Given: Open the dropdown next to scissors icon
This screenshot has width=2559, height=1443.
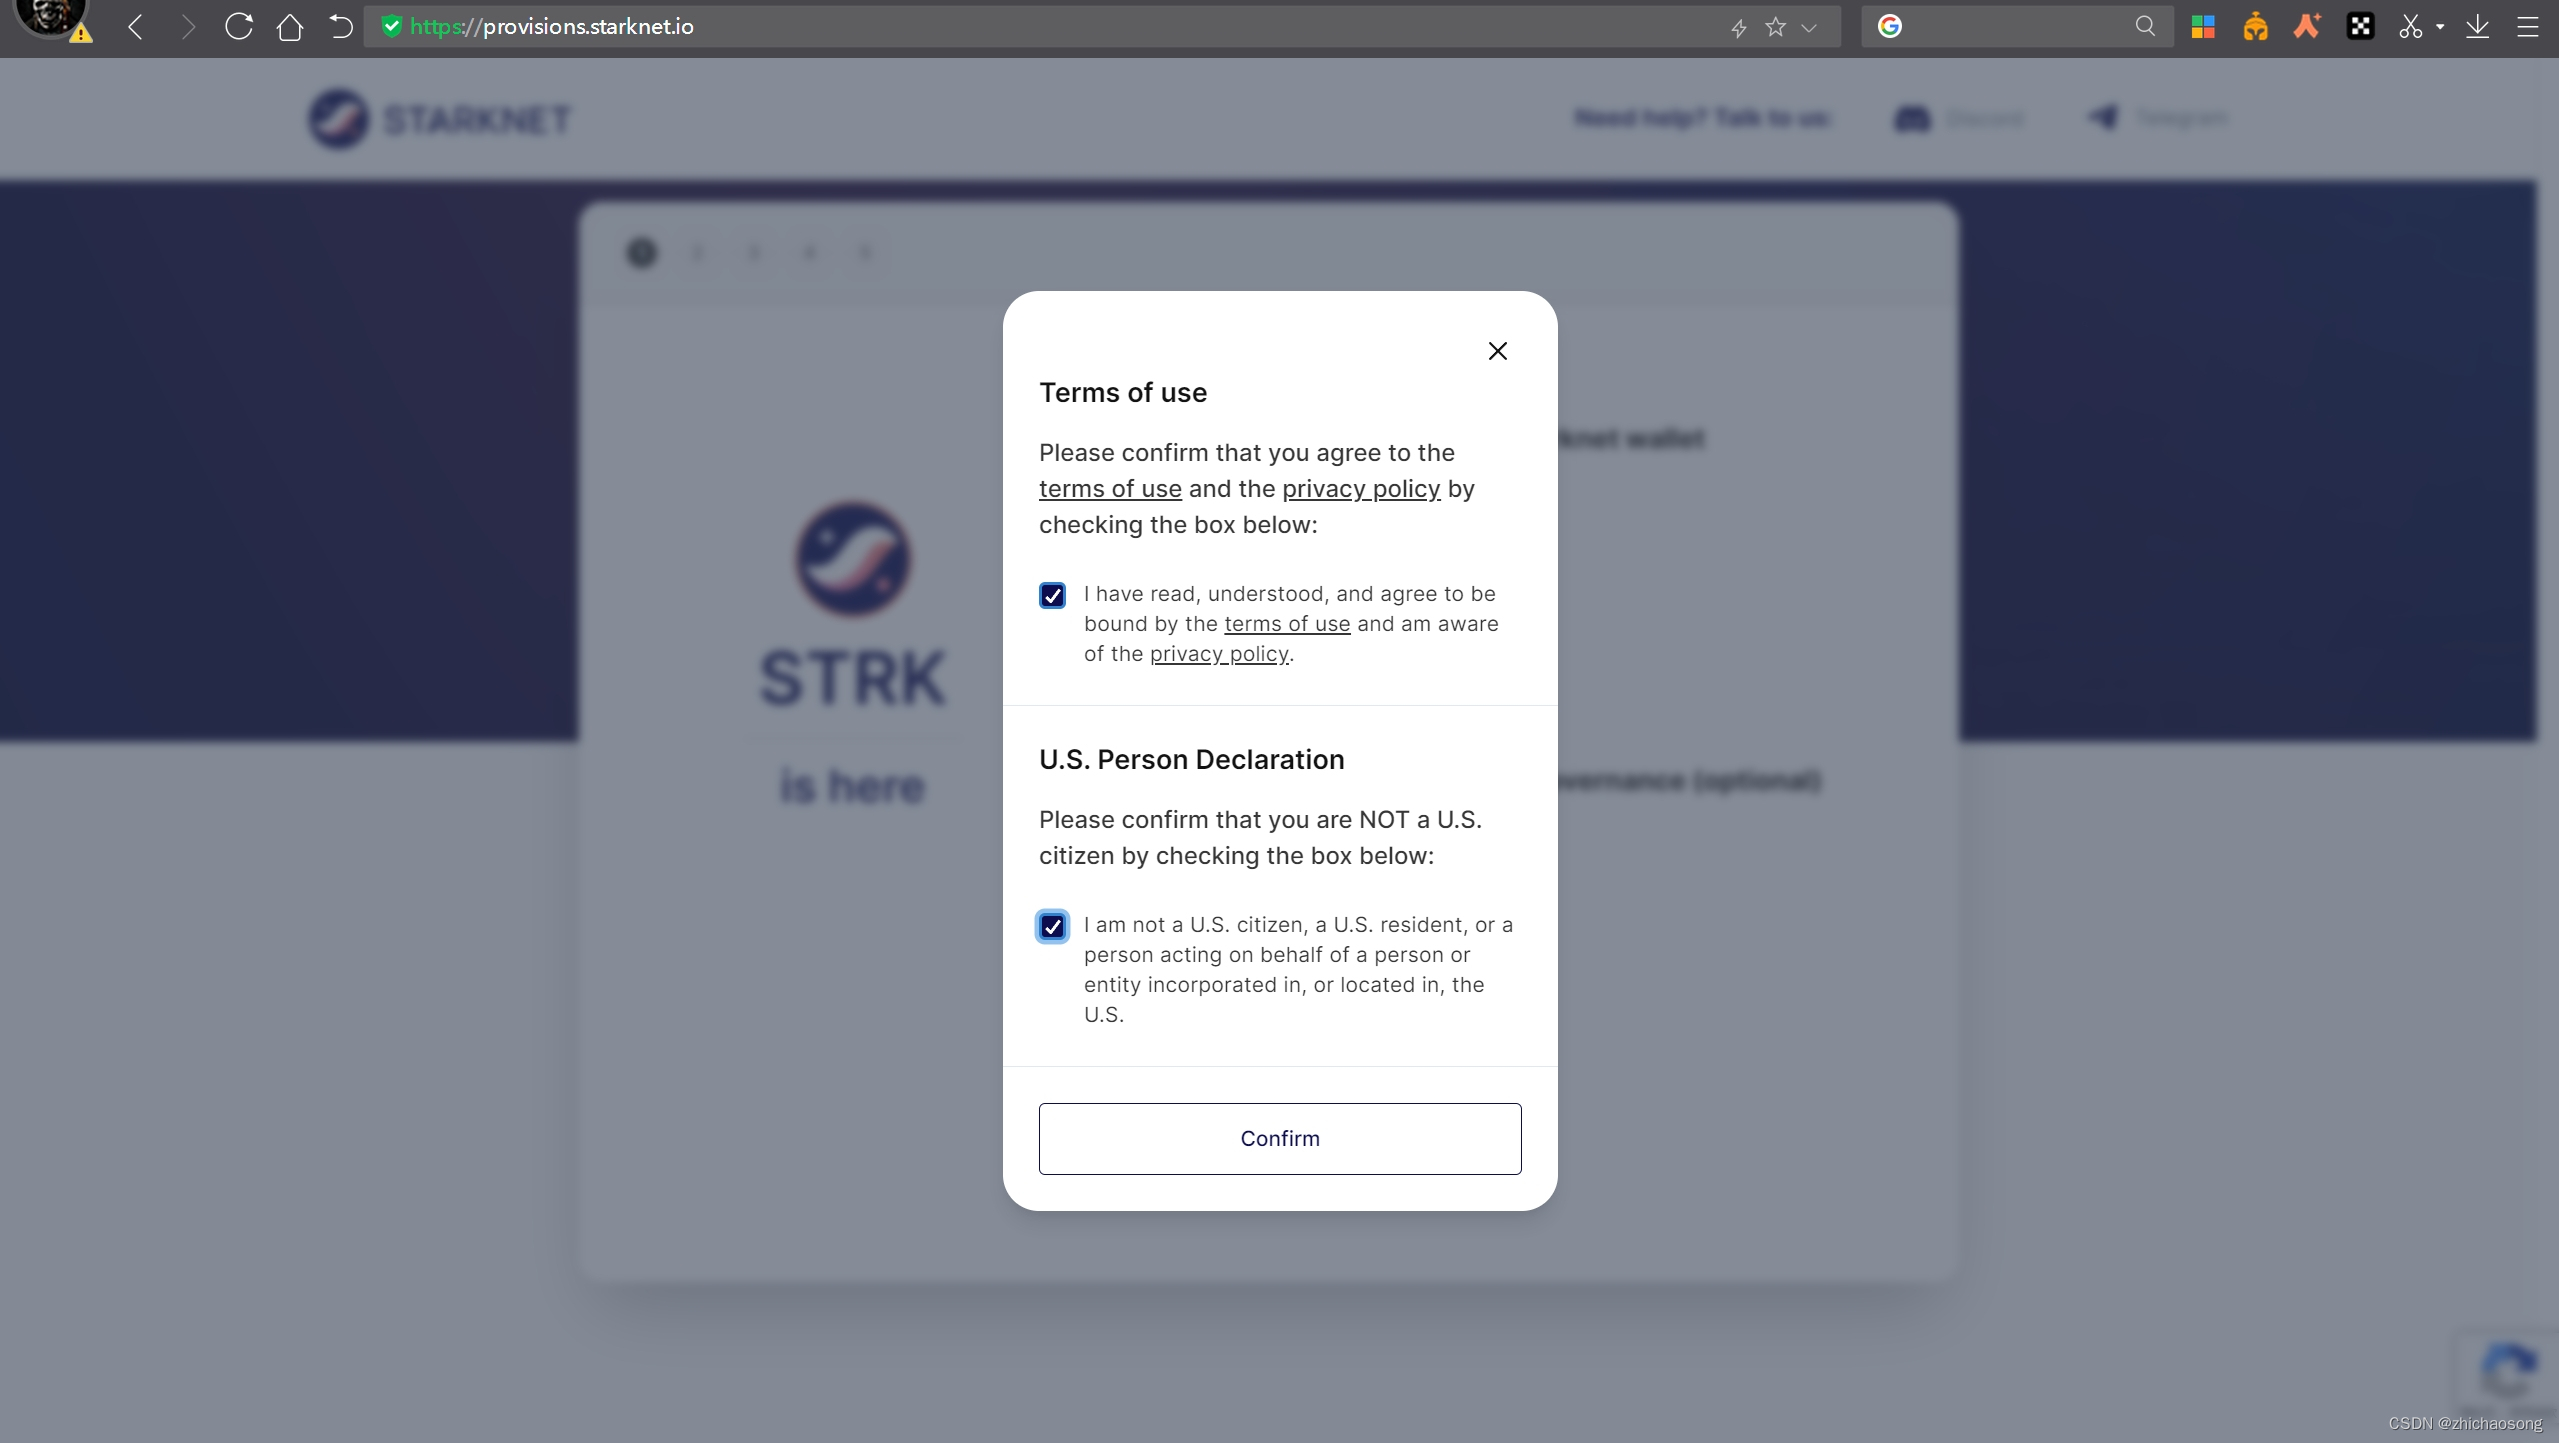Looking at the screenshot, I should [x=2440, y=28].
